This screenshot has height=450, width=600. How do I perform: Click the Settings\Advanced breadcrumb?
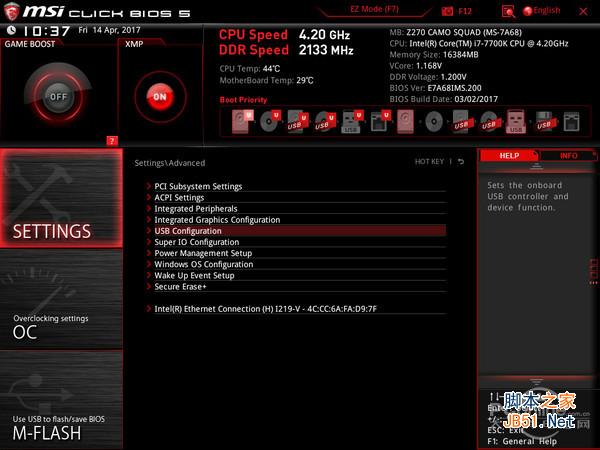point(170,163)
